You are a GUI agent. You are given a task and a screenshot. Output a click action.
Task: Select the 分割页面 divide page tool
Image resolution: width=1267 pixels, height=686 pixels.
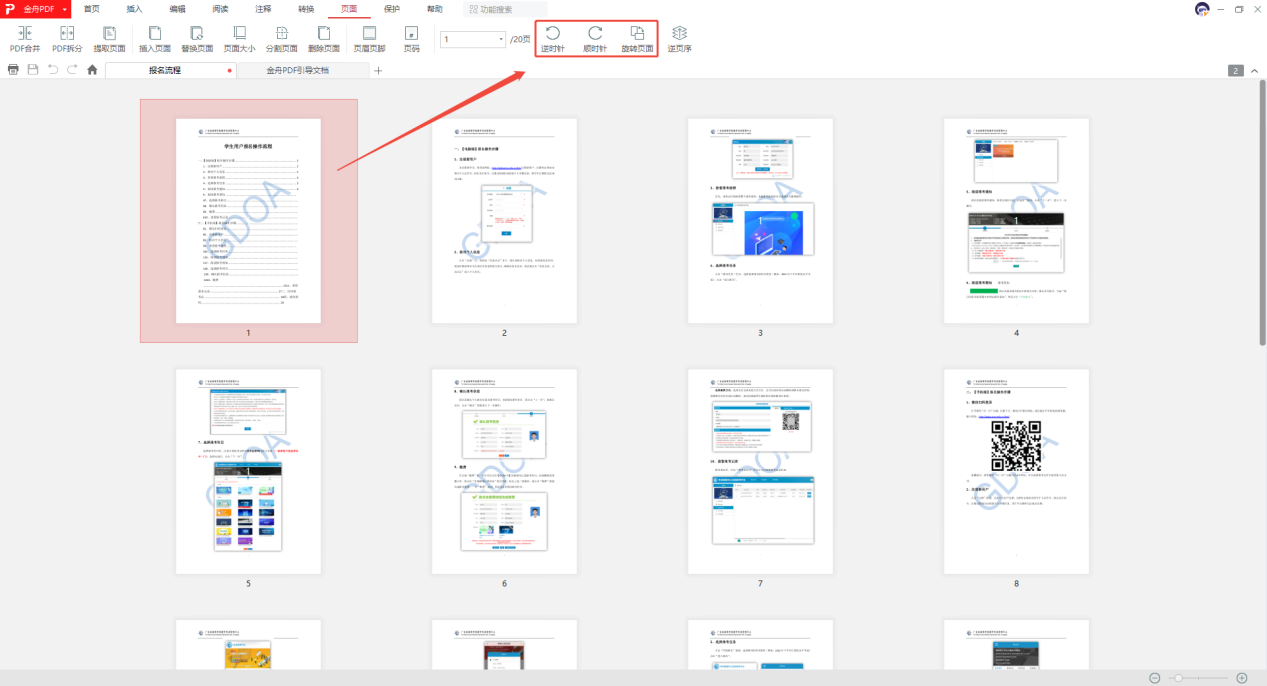pos(281,39)
